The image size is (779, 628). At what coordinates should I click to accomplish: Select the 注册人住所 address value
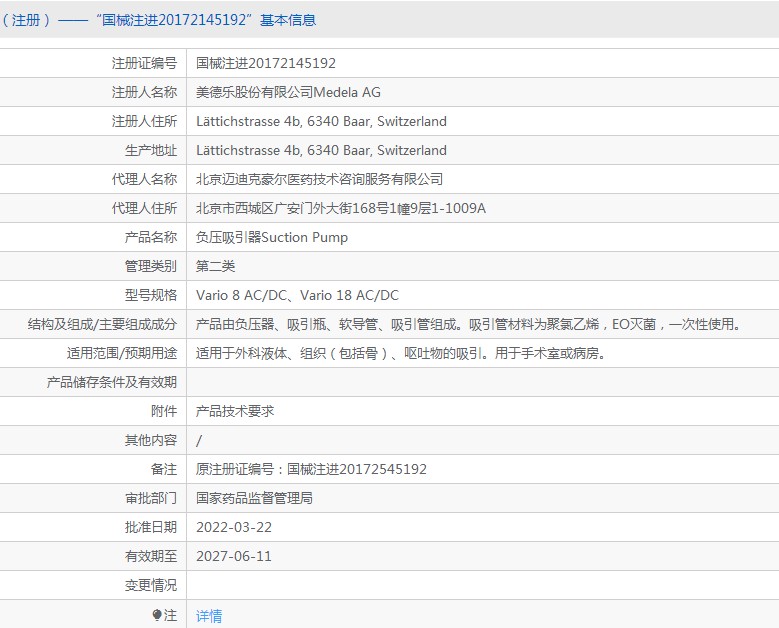coord(321,121)
